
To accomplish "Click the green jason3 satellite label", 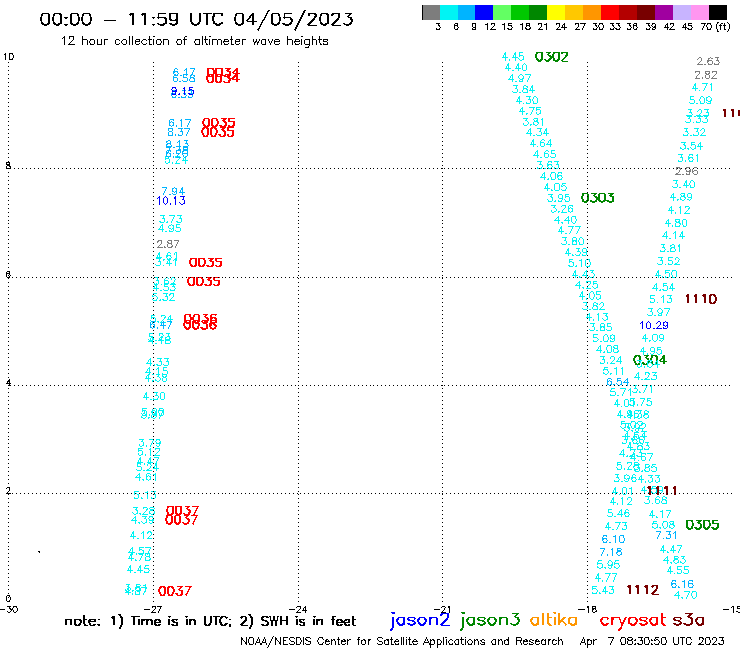I will coord(490,620).
